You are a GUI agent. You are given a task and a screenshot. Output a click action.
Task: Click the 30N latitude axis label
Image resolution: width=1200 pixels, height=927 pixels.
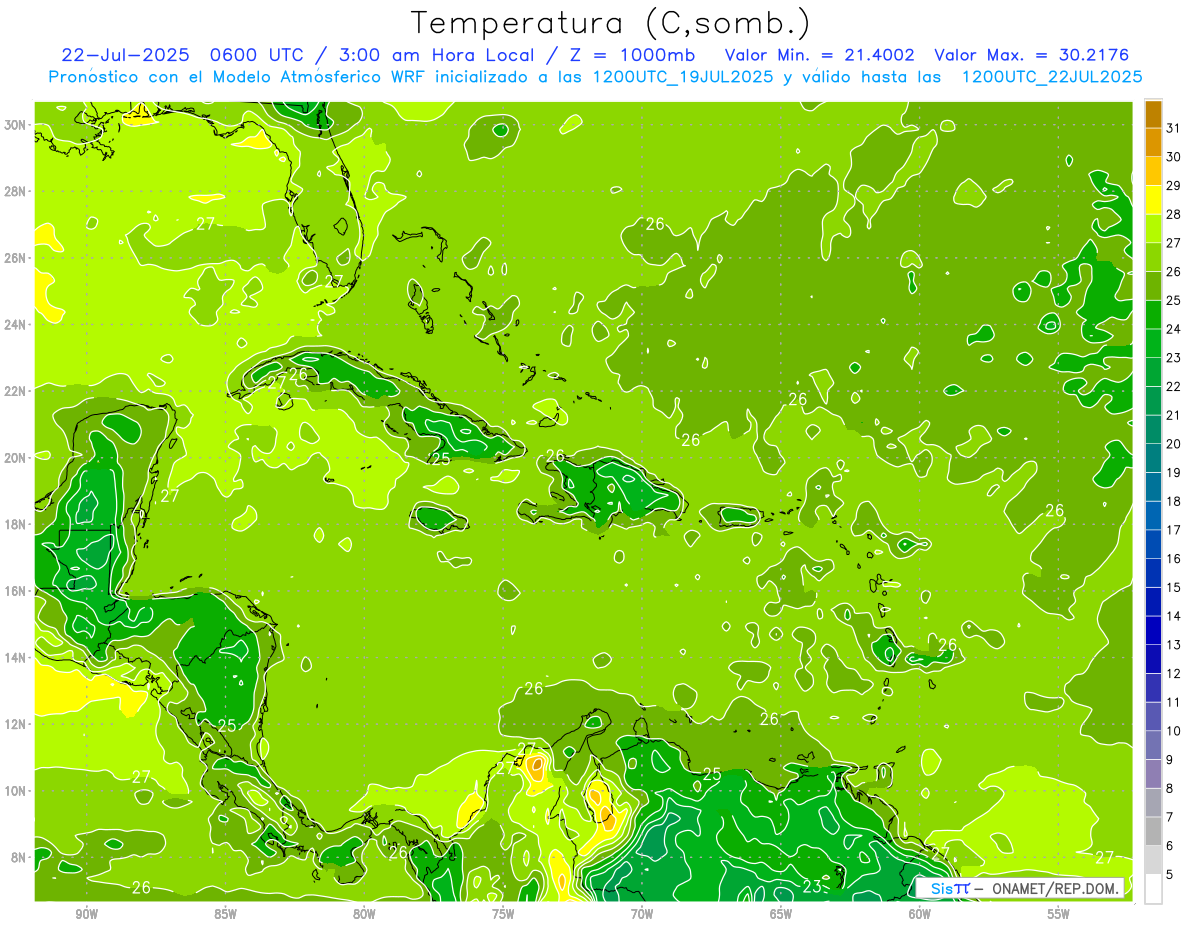coord(16,125)
